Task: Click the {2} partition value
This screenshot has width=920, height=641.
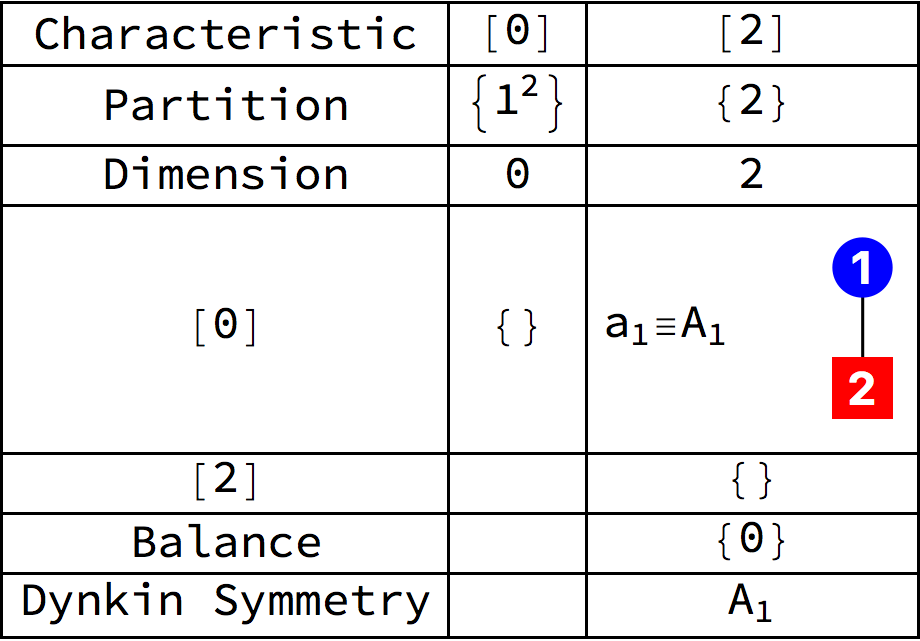Action: tap(751, 105)
